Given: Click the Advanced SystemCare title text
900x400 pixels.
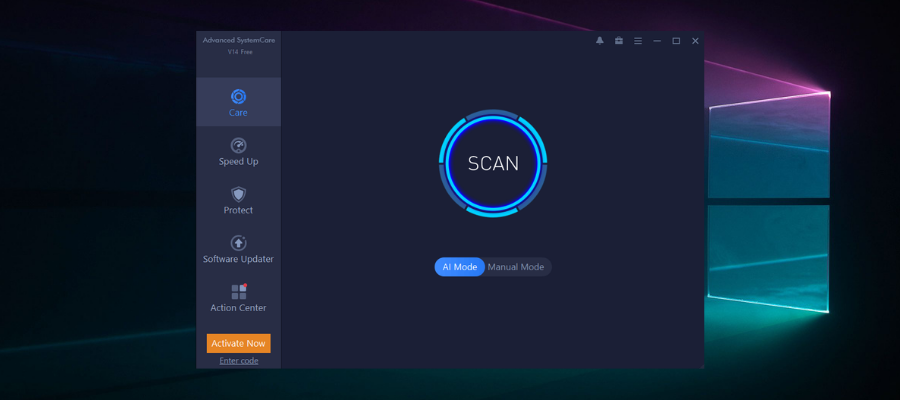Looking at the screenshot, I should (238, 40).
